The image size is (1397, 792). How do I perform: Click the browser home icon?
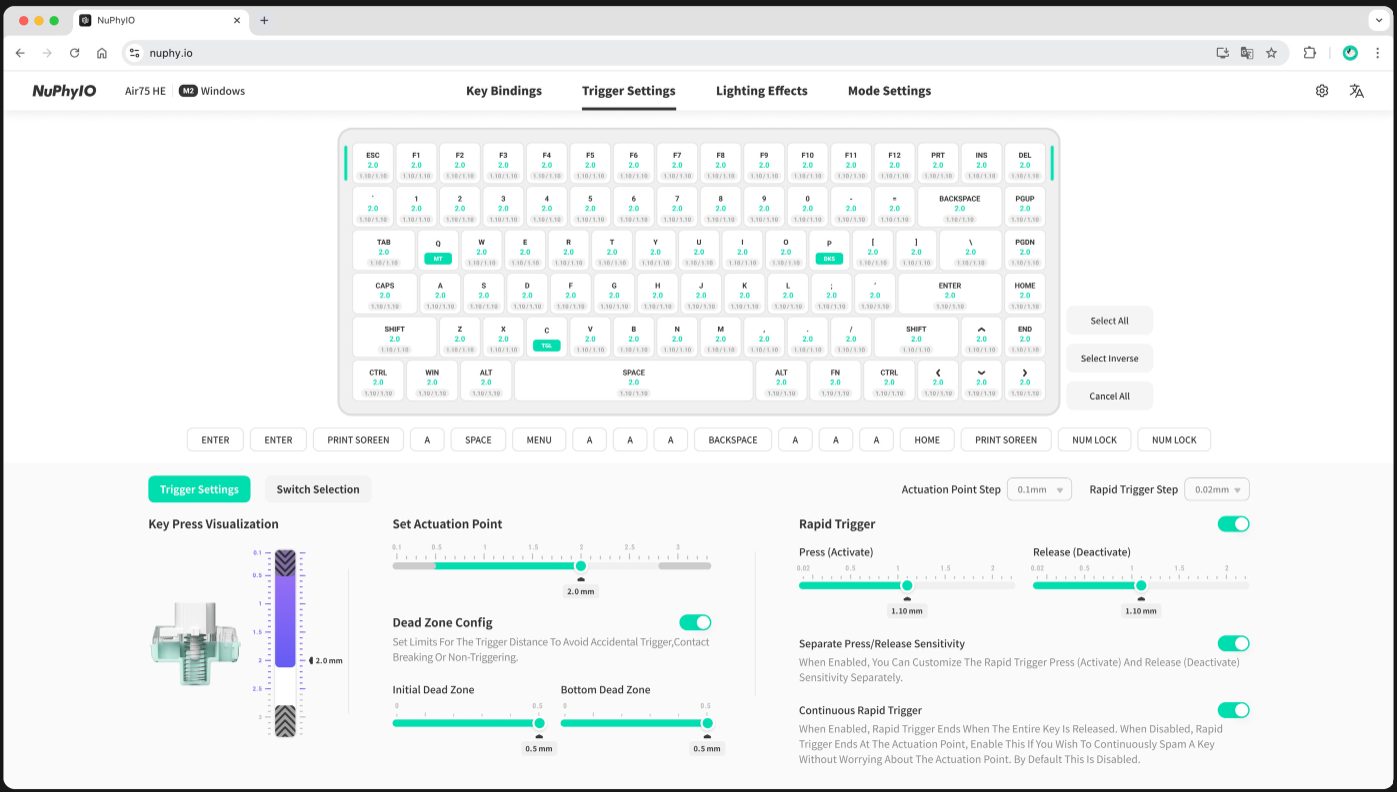coord(102,53)
